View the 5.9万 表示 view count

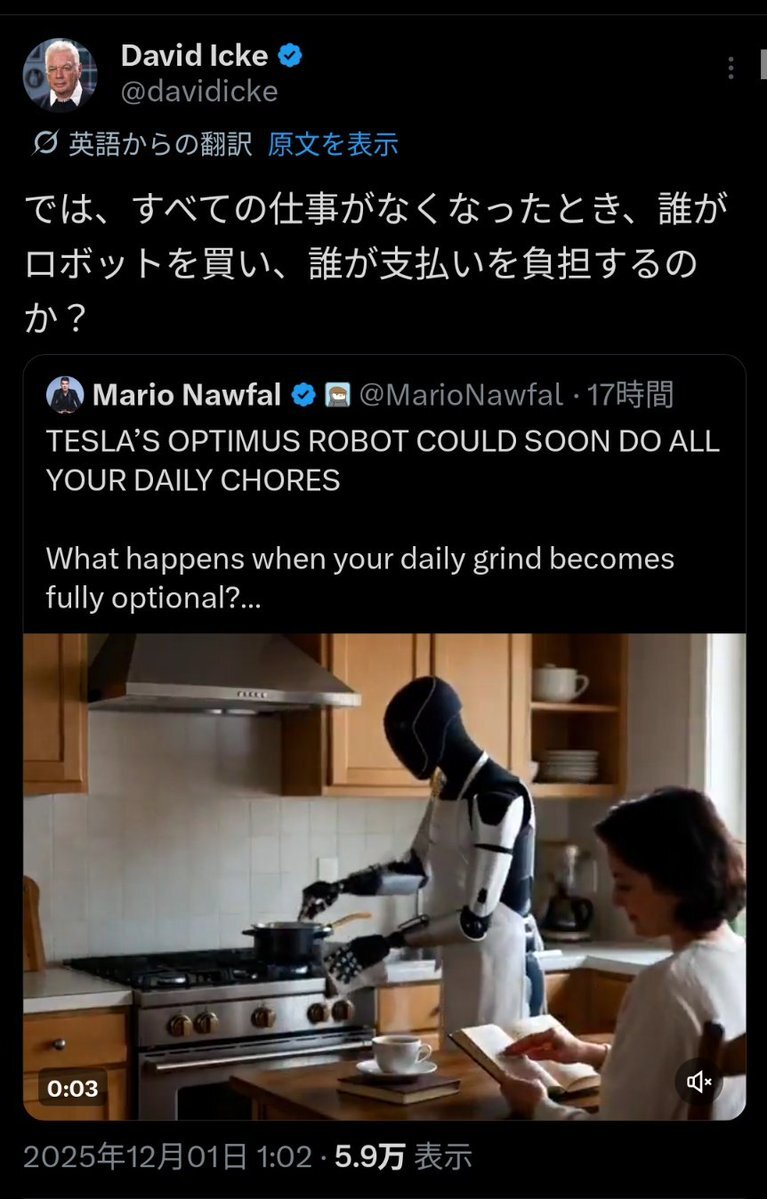403,1157
